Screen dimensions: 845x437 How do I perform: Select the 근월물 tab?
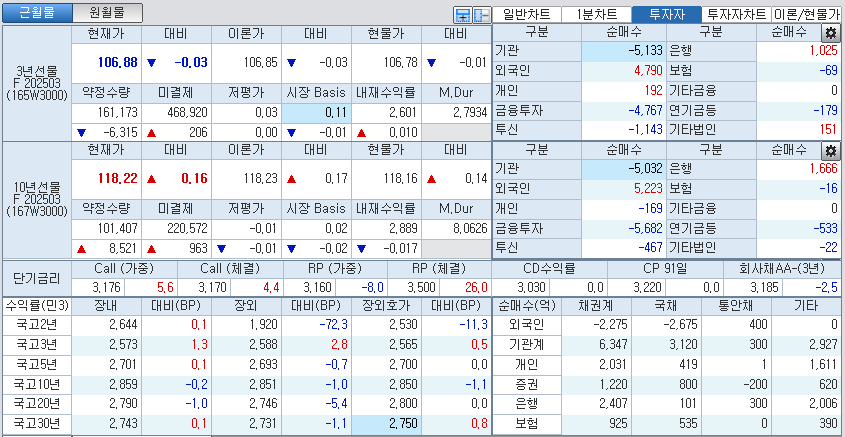tap(37, 13)
